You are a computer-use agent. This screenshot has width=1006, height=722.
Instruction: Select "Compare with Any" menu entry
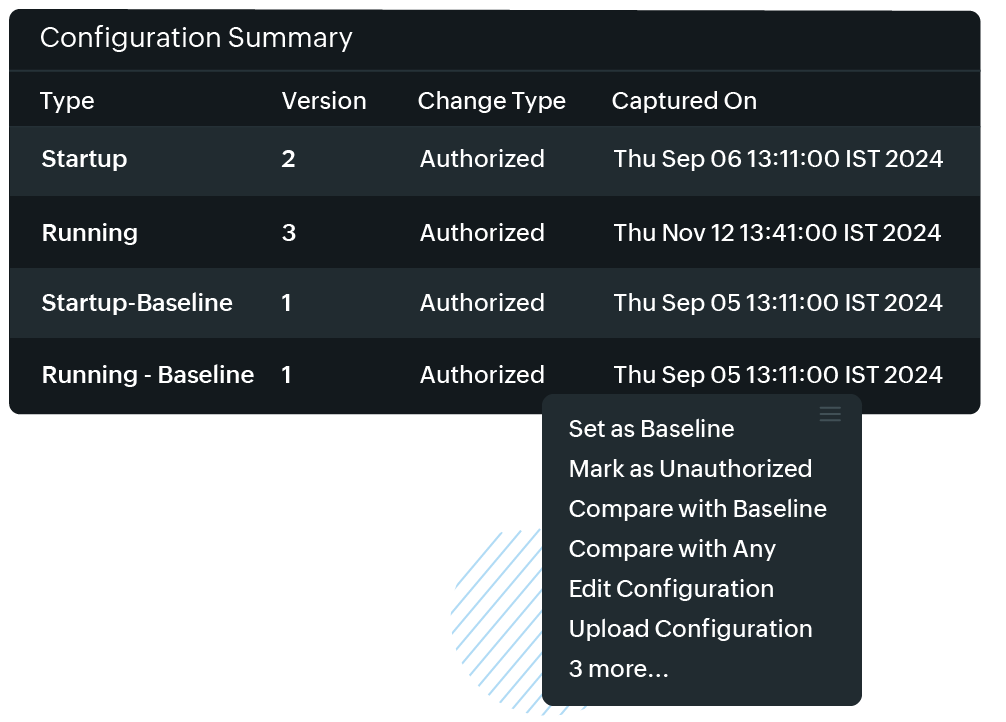click(x=672, y=548)
